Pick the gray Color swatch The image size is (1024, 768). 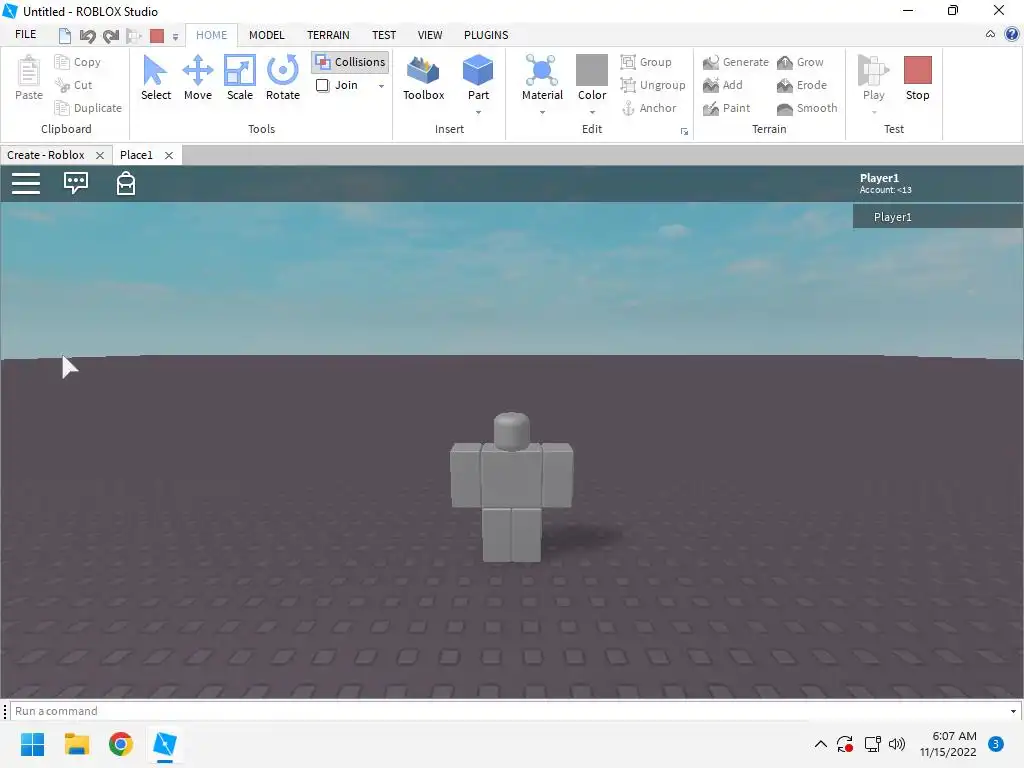pos(592,70)
